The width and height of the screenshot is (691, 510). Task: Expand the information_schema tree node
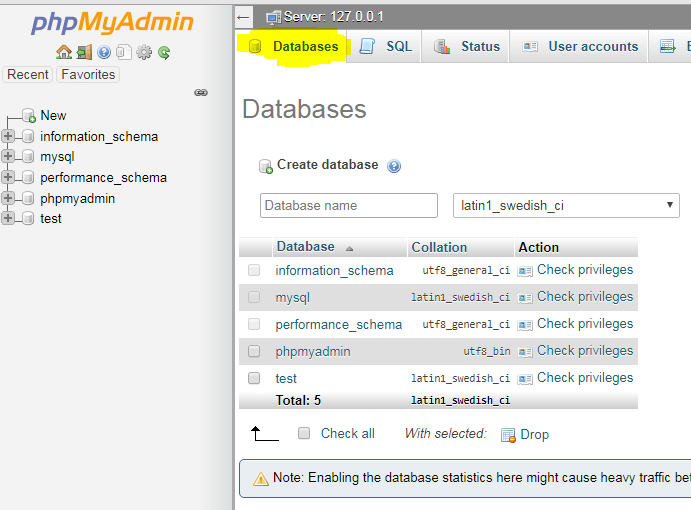8,136
